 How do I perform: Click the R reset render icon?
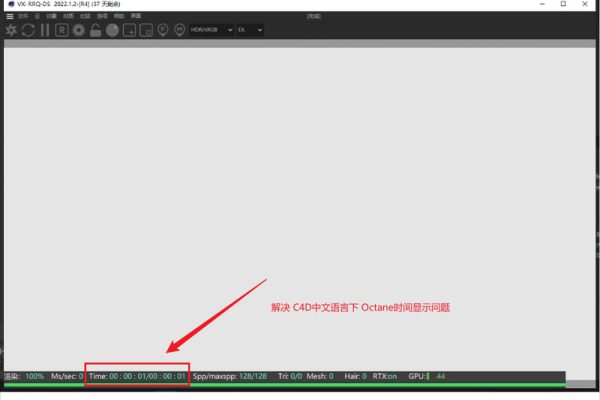(x=61, y=30)
